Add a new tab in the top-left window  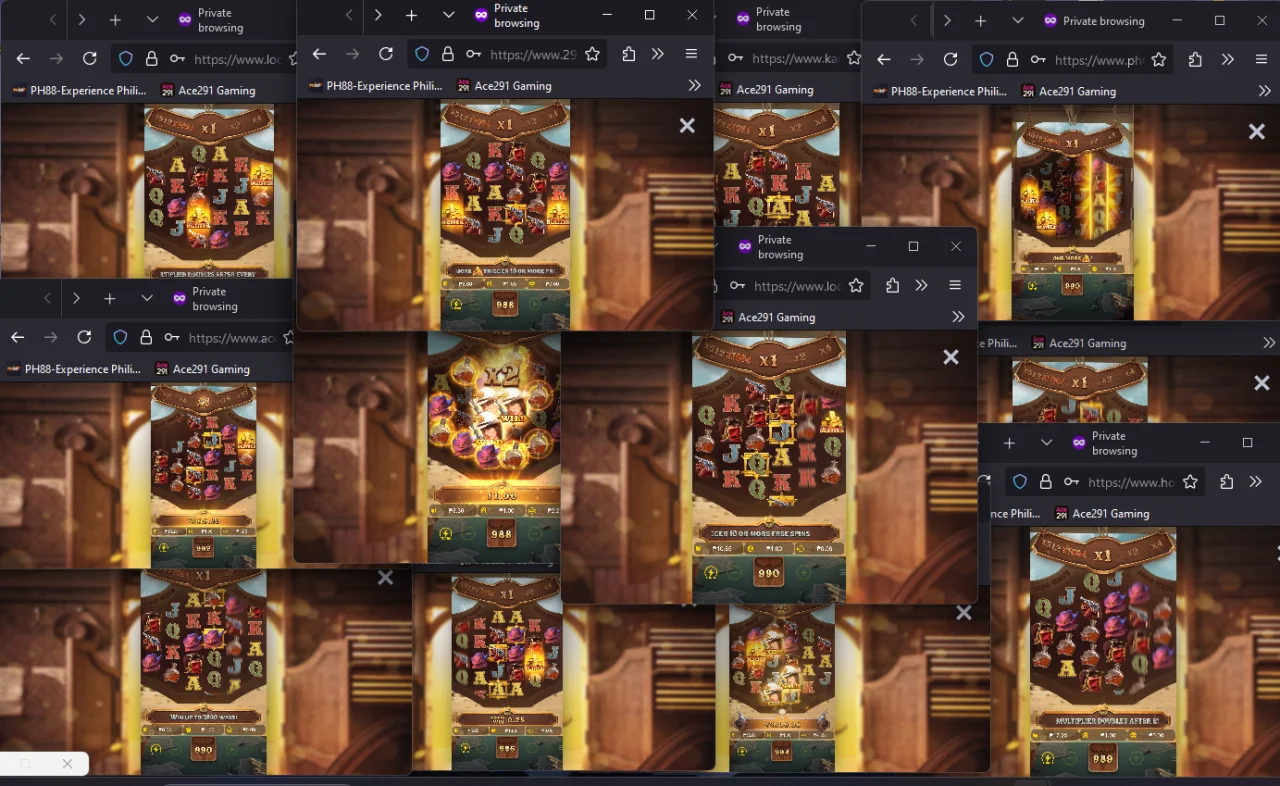click(115, 20)
